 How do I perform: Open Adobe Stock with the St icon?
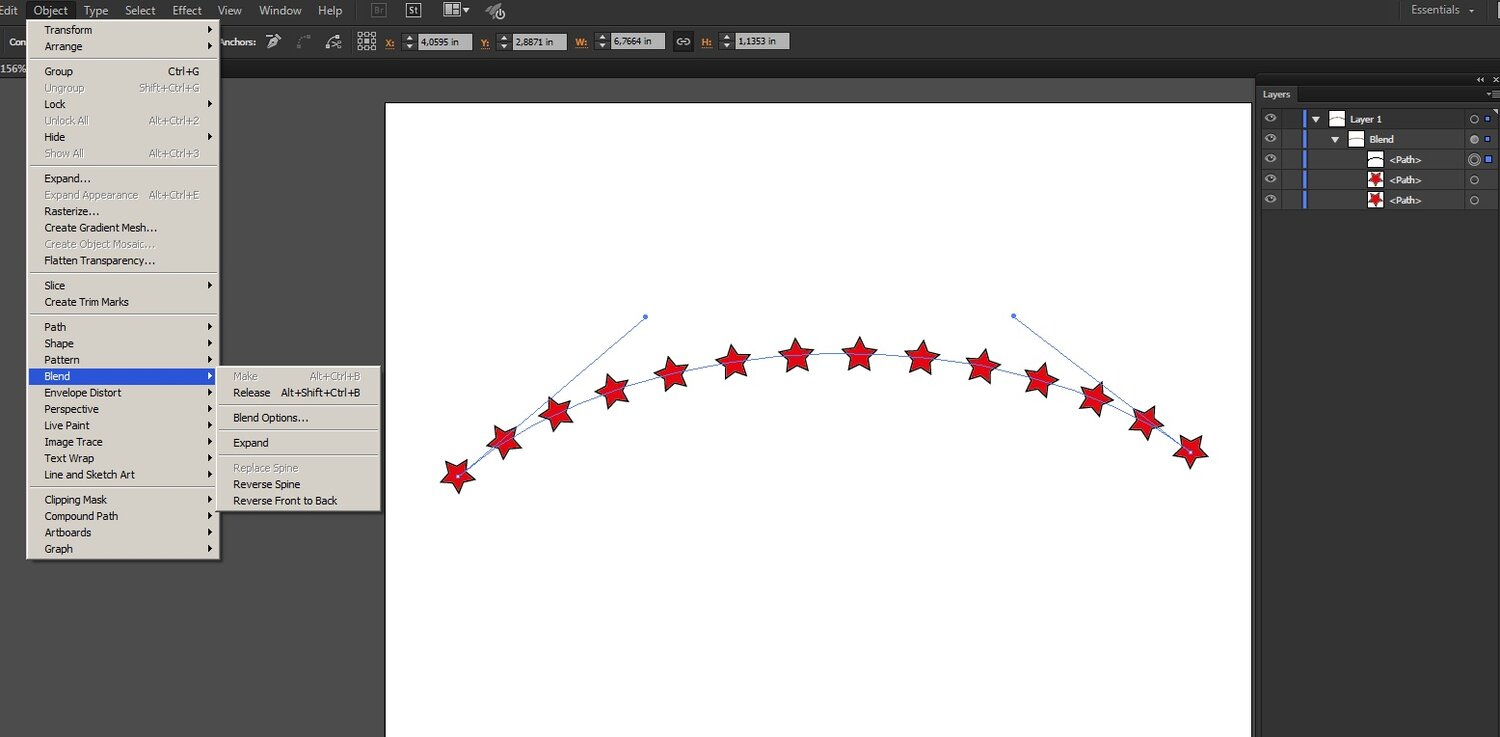pos(414,10)
